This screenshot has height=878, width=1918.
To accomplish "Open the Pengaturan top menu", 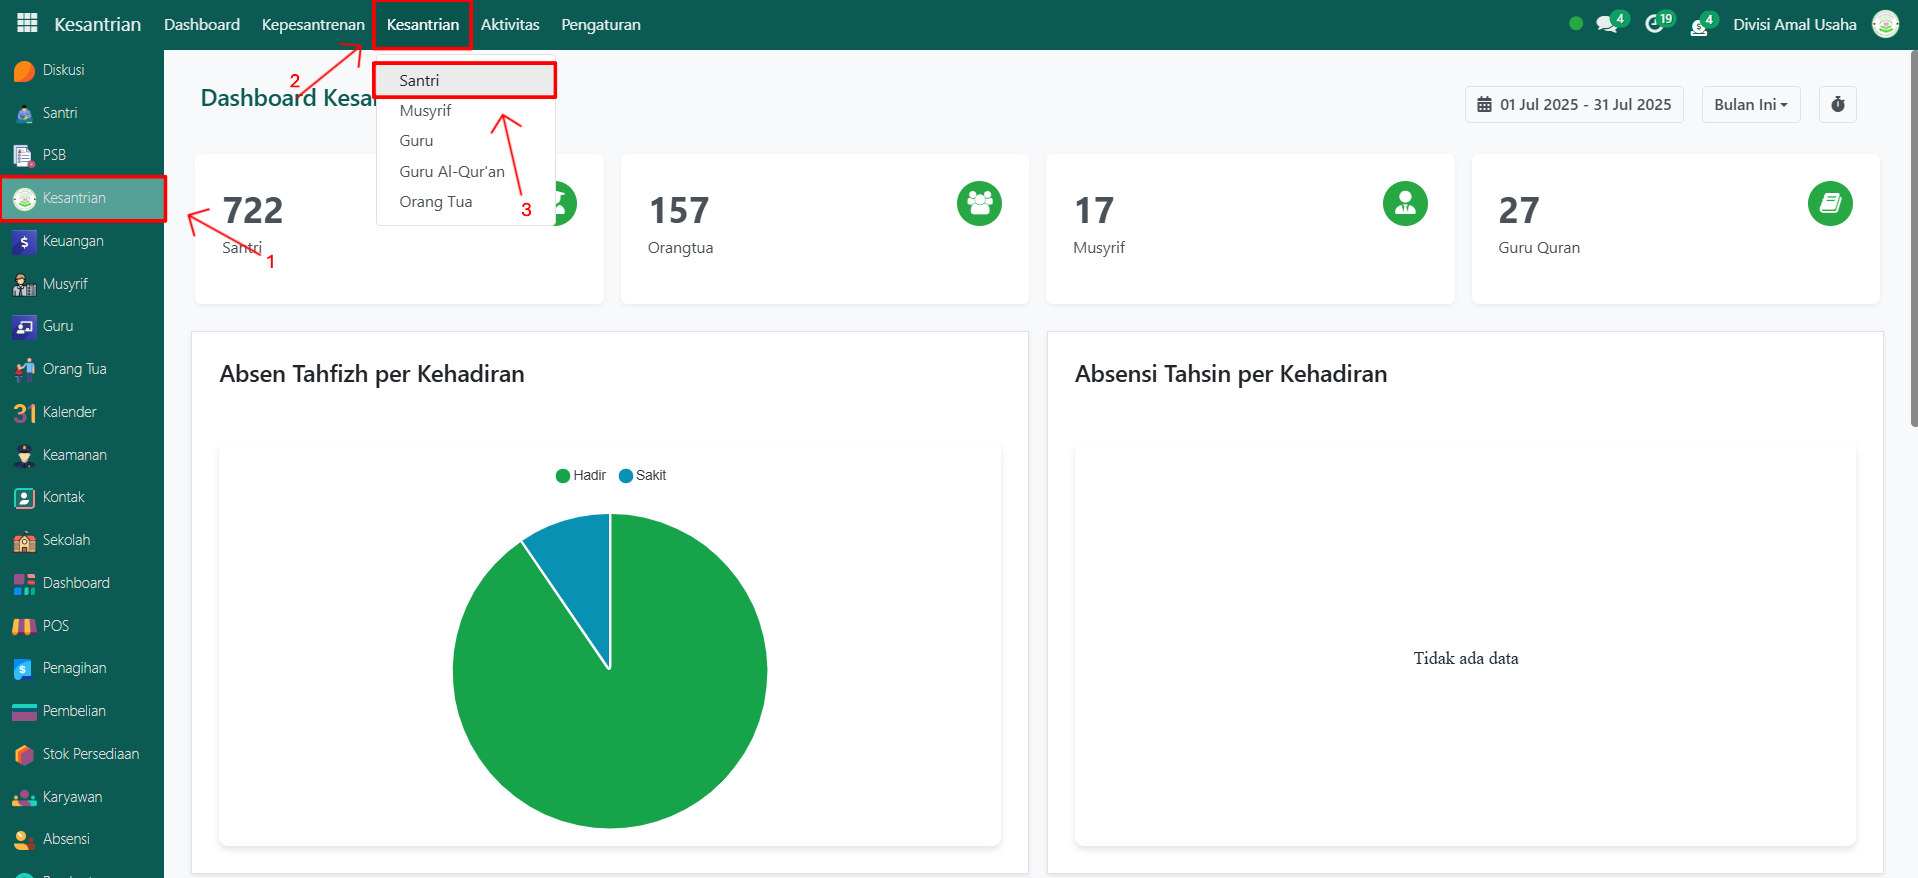I will (x=600, y=24).
